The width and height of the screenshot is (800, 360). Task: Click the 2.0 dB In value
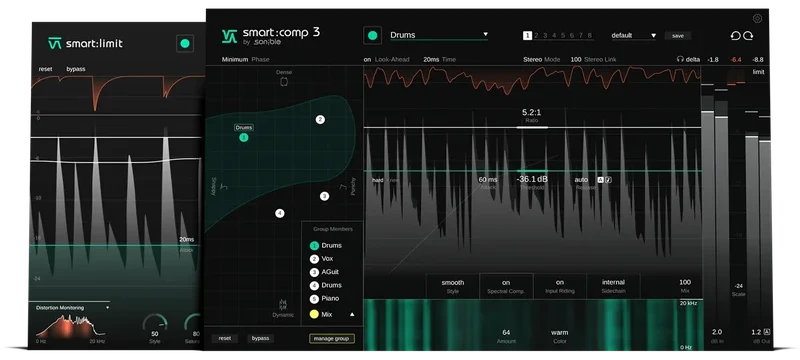click(717, 332)
